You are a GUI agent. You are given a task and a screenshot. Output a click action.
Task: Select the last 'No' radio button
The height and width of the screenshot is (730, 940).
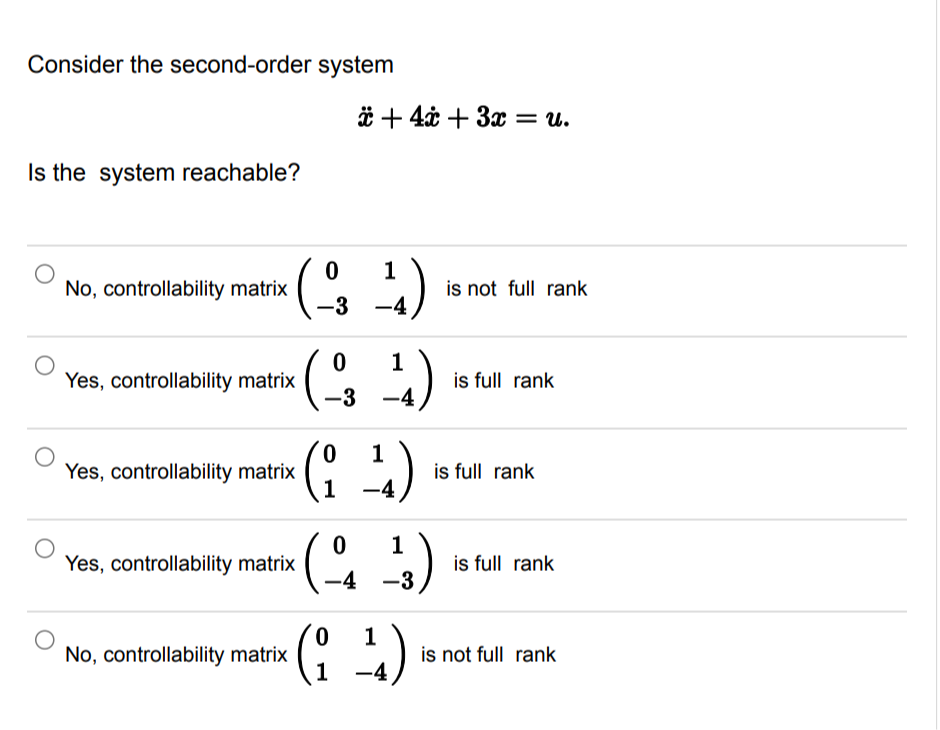click(44, 641)
